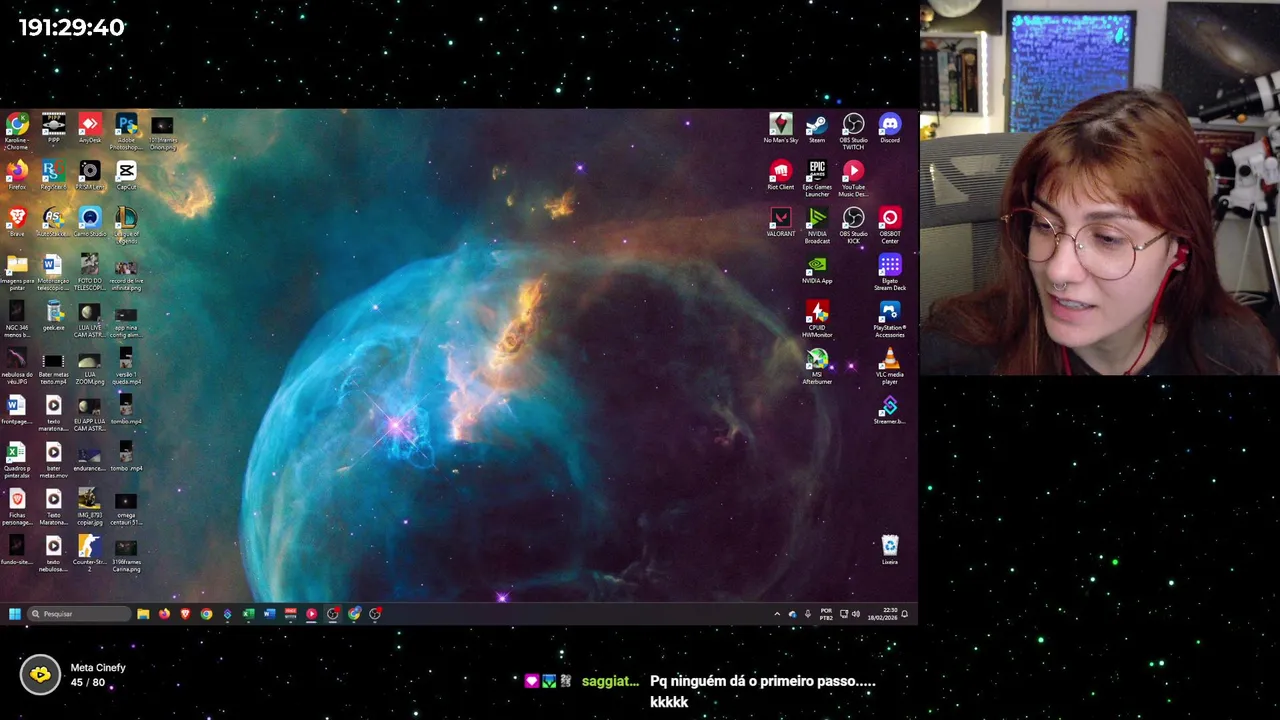Select '1018frames Orion.png' image thumbnail
Viewport: 1280px width, 720px height.
point(162,132)
